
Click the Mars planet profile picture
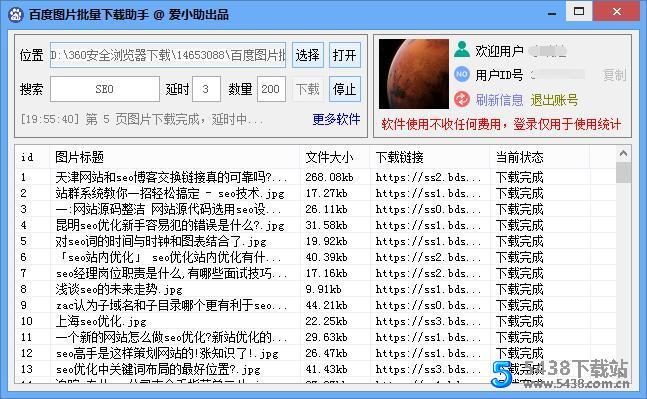(x=413, y=74)
